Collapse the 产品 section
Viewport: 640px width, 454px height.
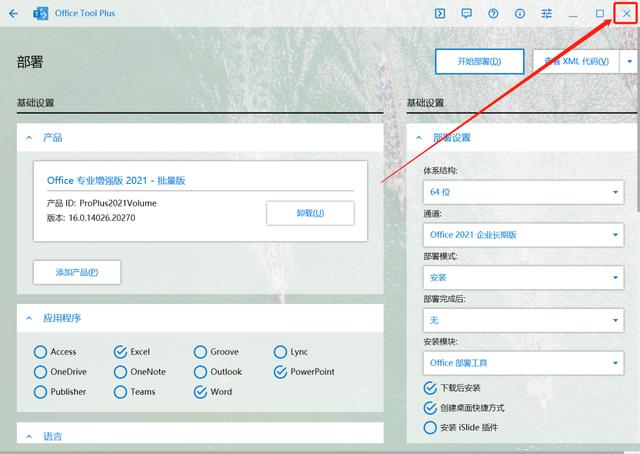tap(29, 138)
